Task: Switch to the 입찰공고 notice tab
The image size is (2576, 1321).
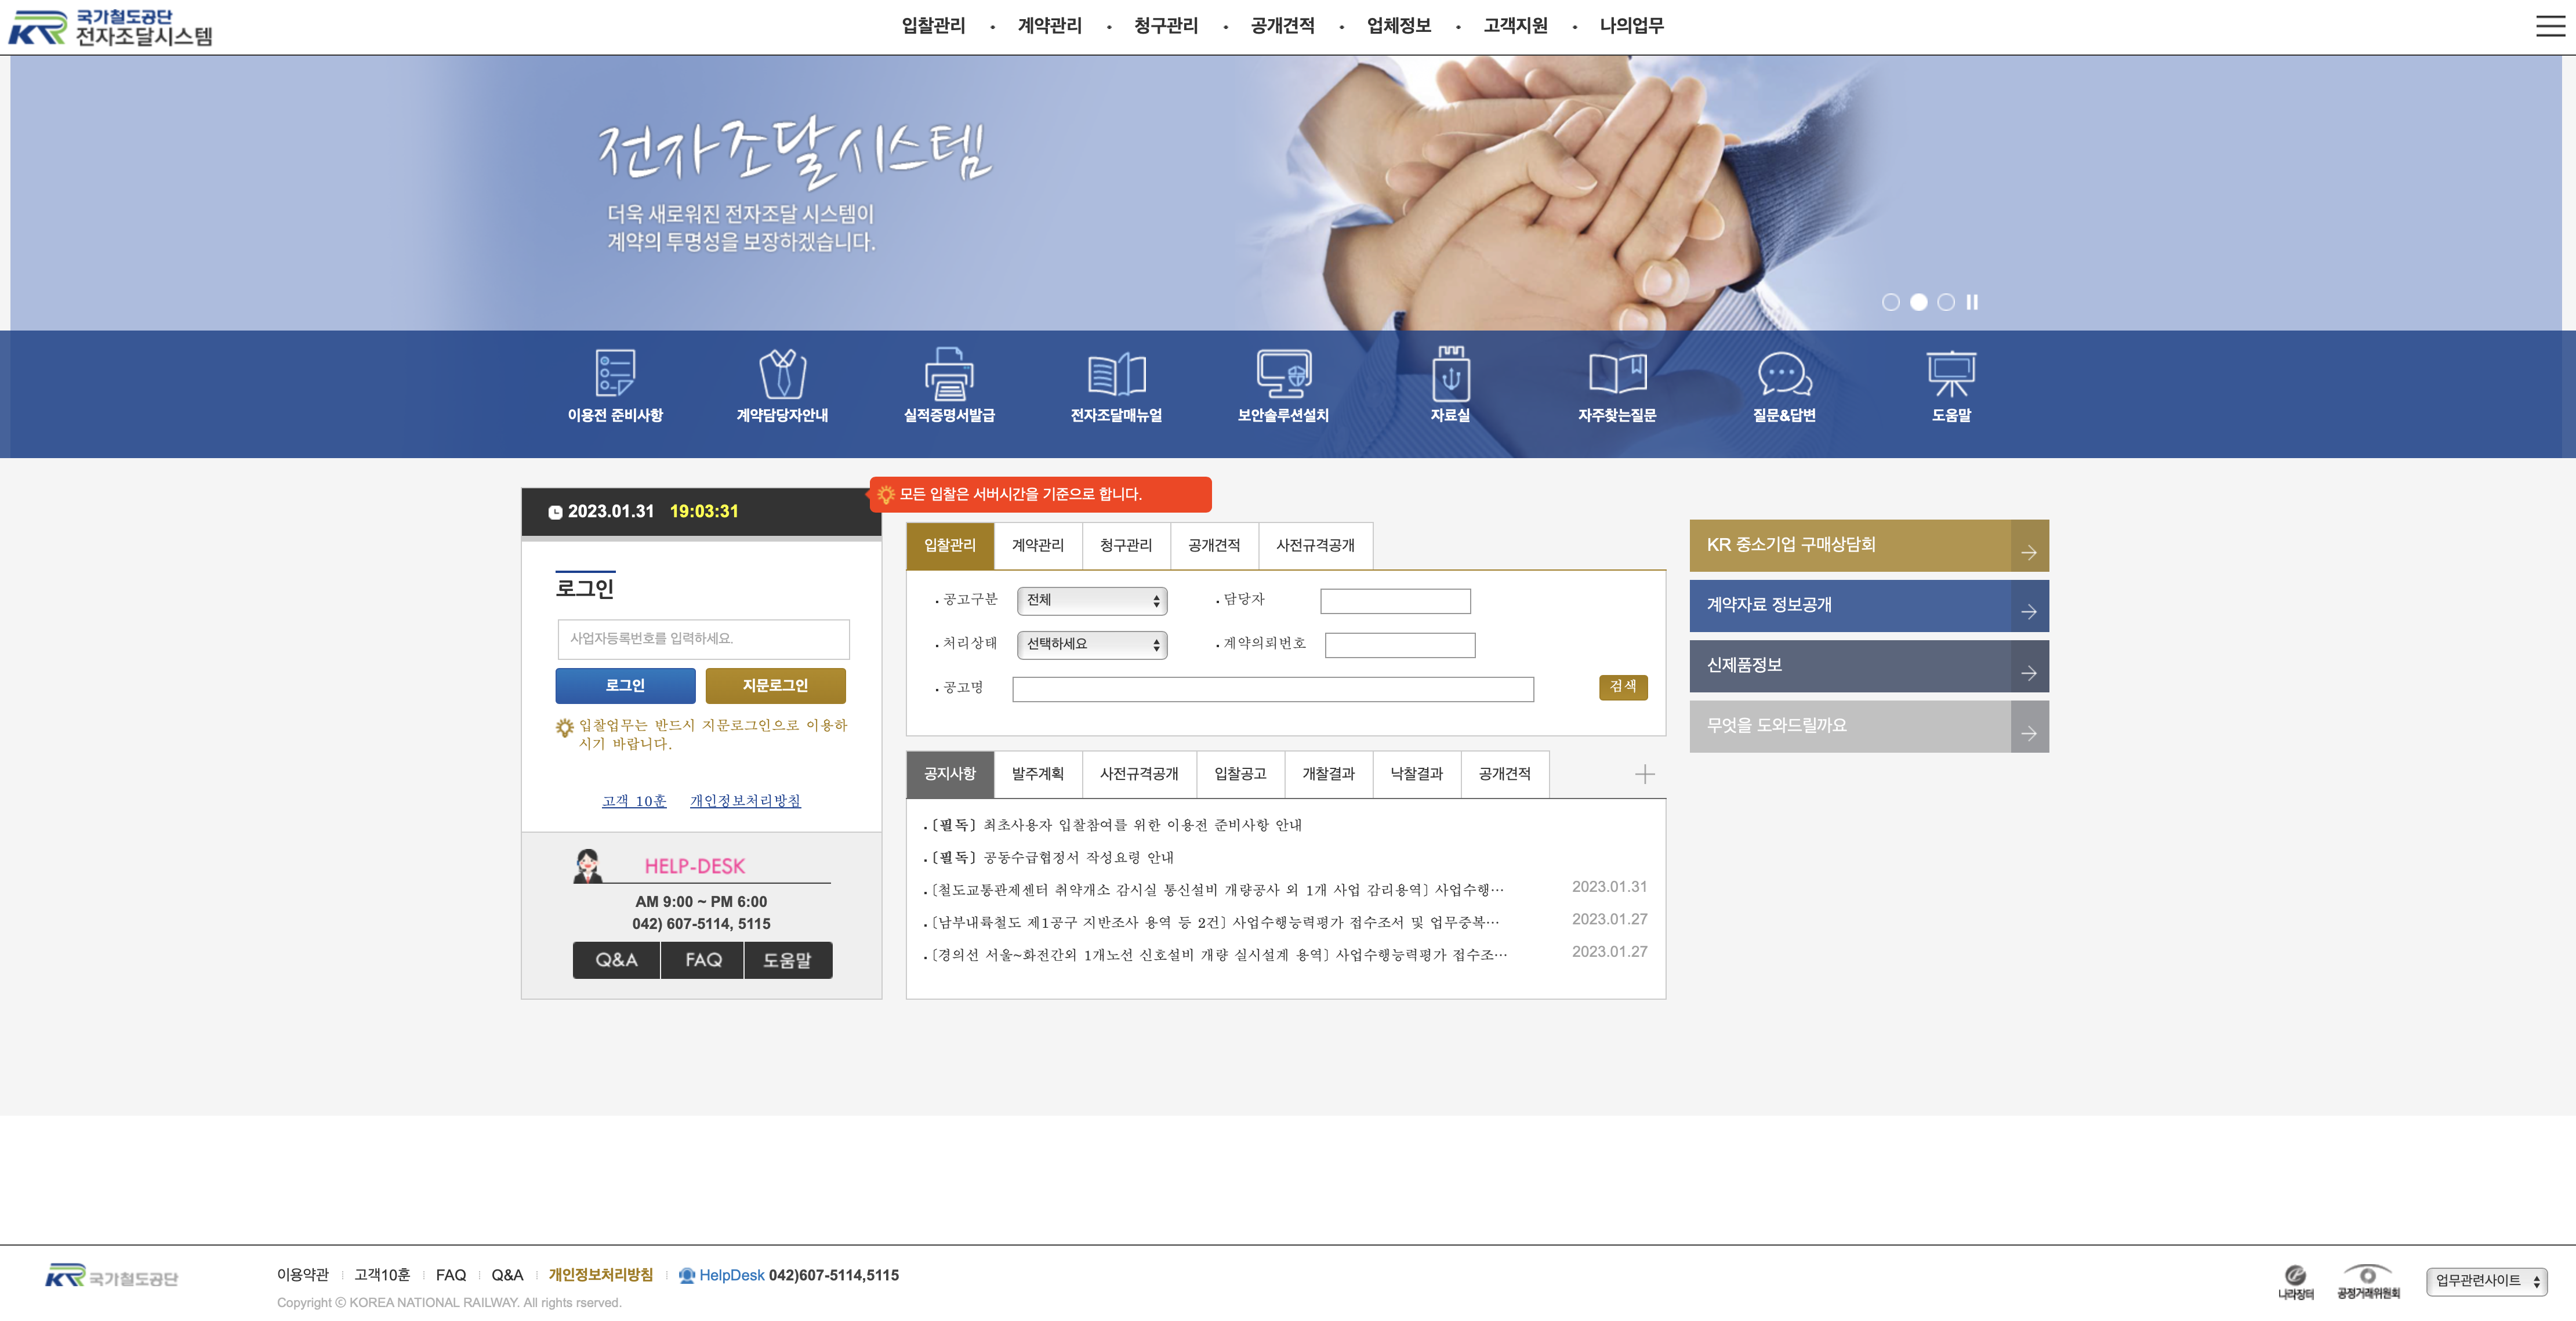Action: coord(1240,773)
